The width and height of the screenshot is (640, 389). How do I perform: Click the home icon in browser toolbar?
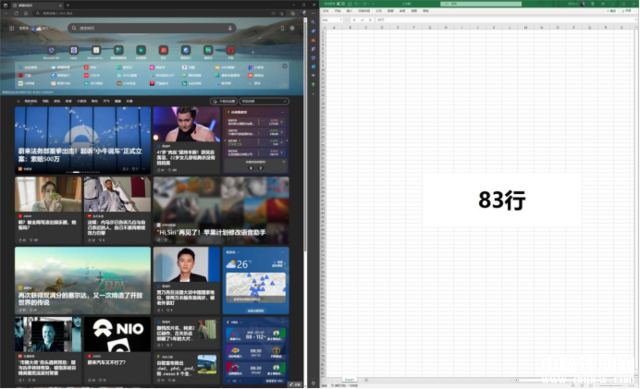coord(26,13)
